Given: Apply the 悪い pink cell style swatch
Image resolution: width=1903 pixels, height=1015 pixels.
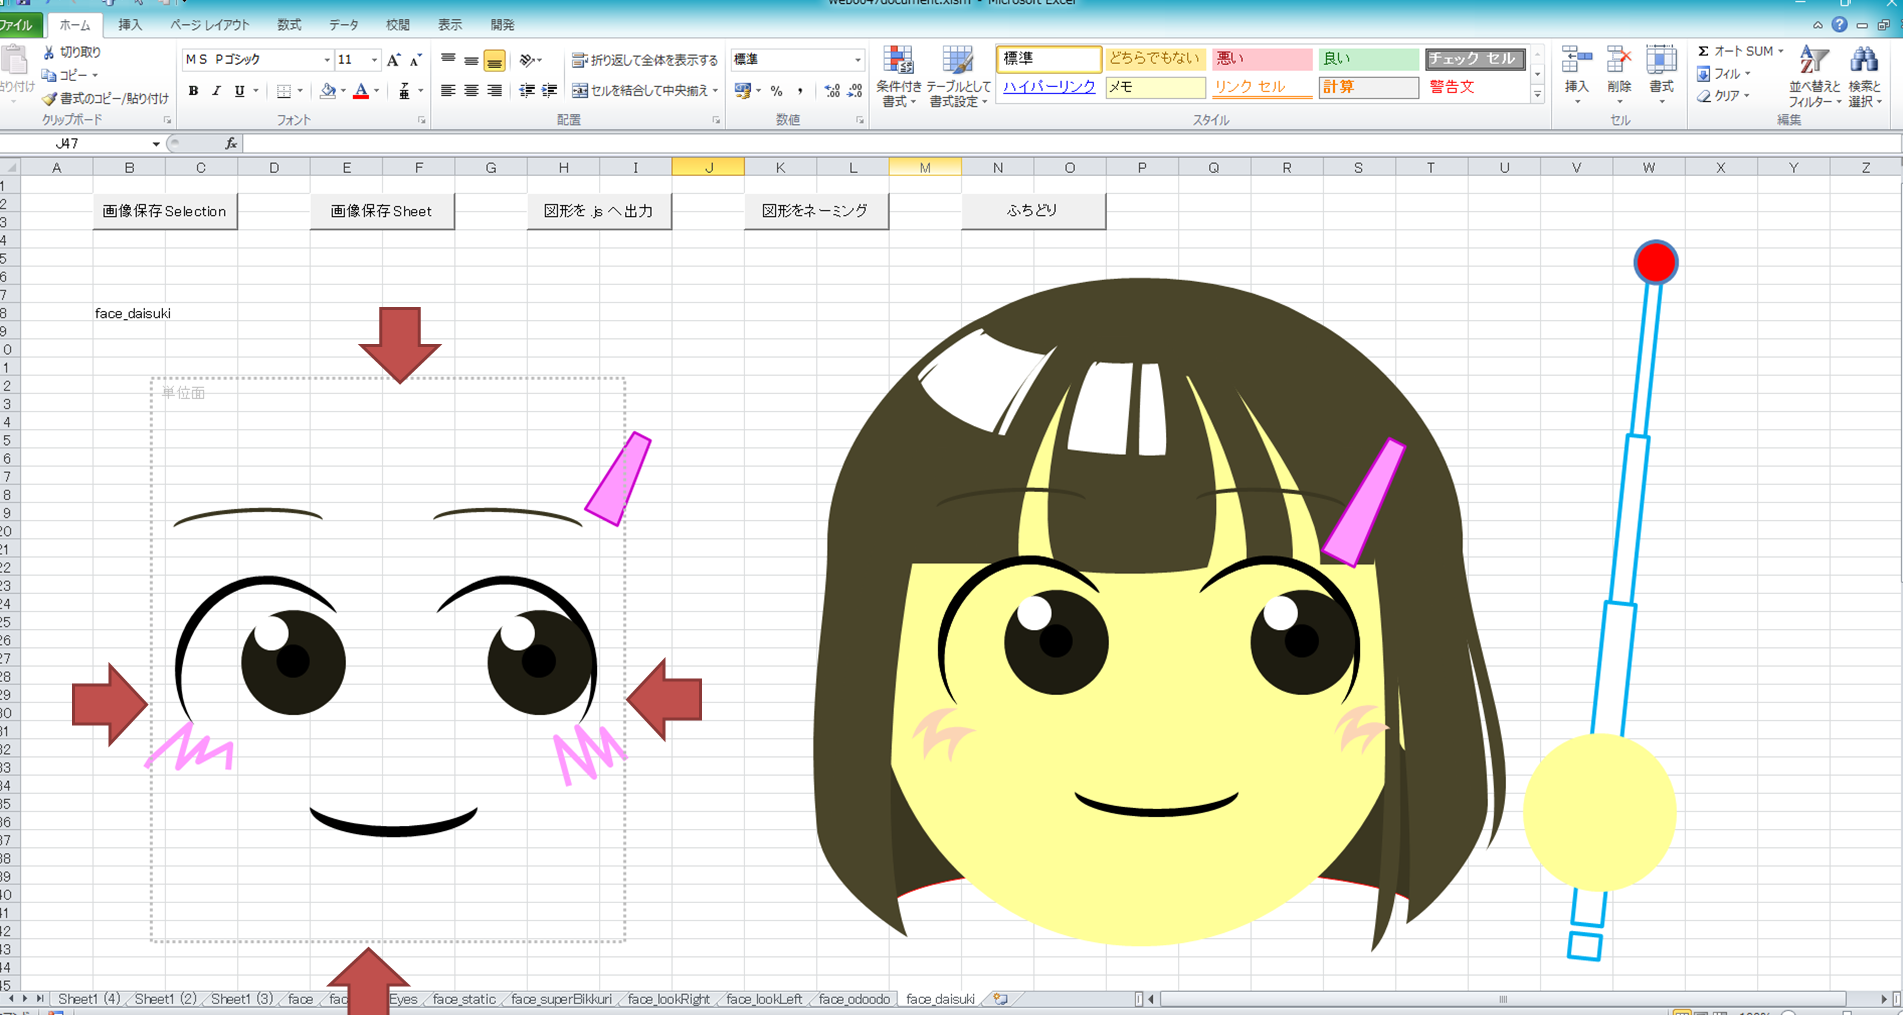Looking at the screenshot, I should click(1260, 59).
